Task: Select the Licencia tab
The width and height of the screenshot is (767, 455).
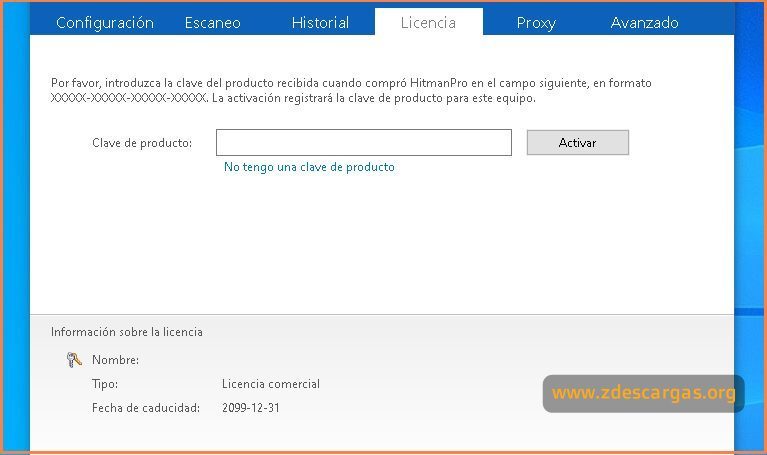Action: click(x=429, y=22)
